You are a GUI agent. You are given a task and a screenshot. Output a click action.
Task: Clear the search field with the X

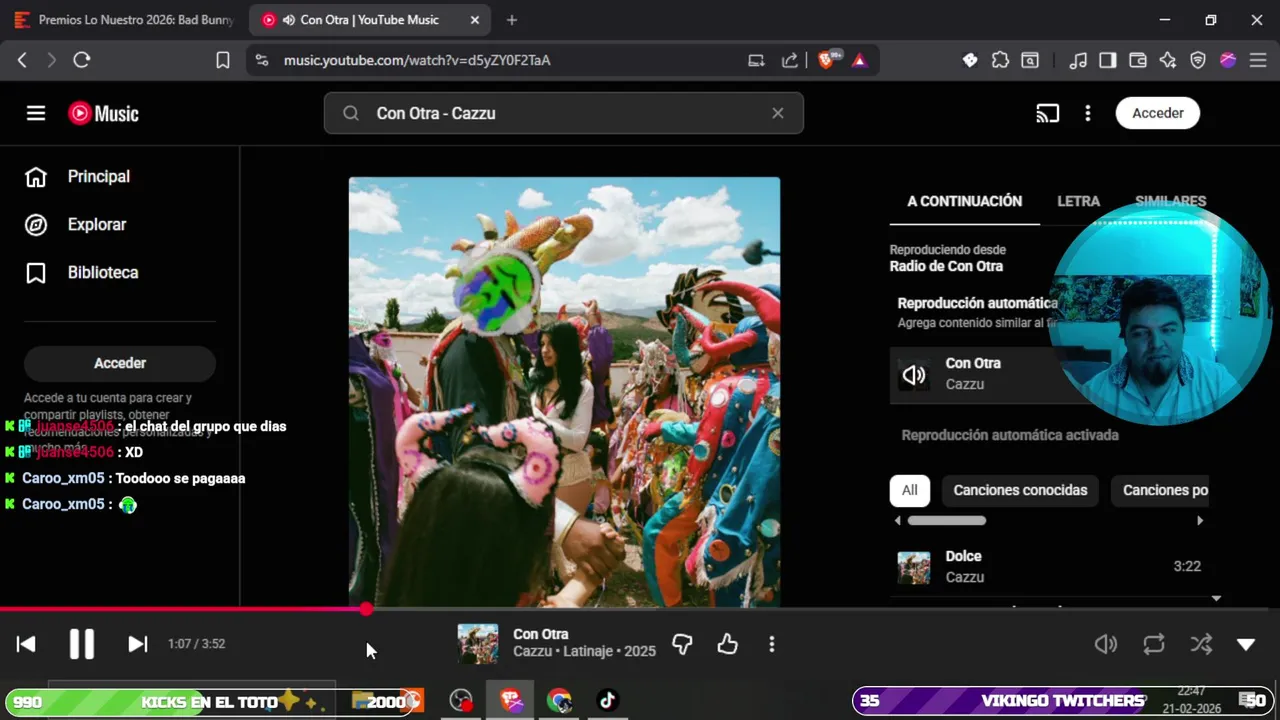point(778,113)
